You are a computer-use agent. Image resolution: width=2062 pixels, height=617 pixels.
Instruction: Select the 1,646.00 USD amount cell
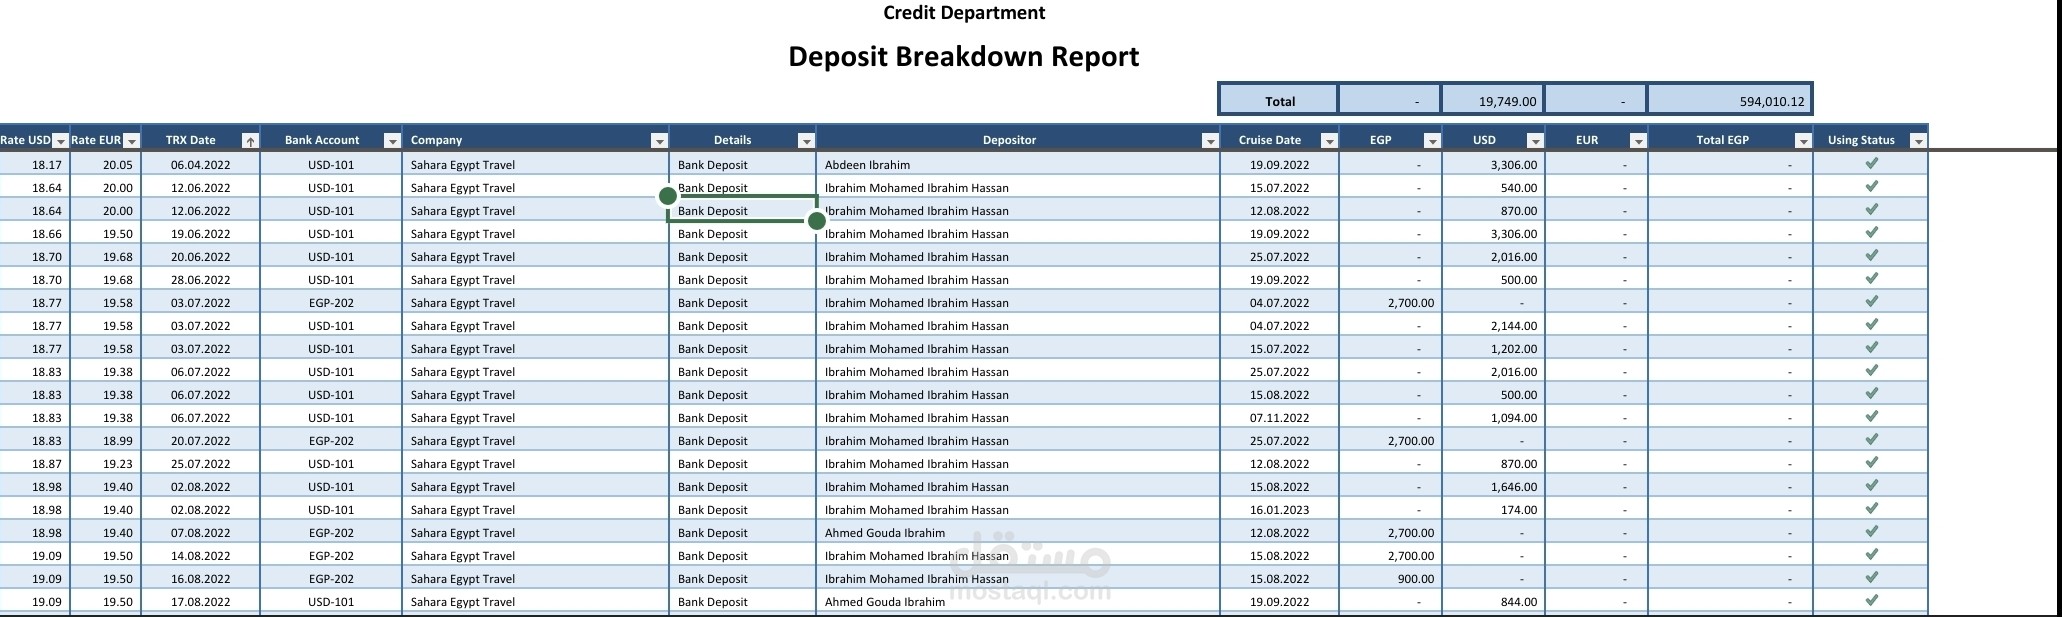pyautogui.click(x=1493, y=487)
